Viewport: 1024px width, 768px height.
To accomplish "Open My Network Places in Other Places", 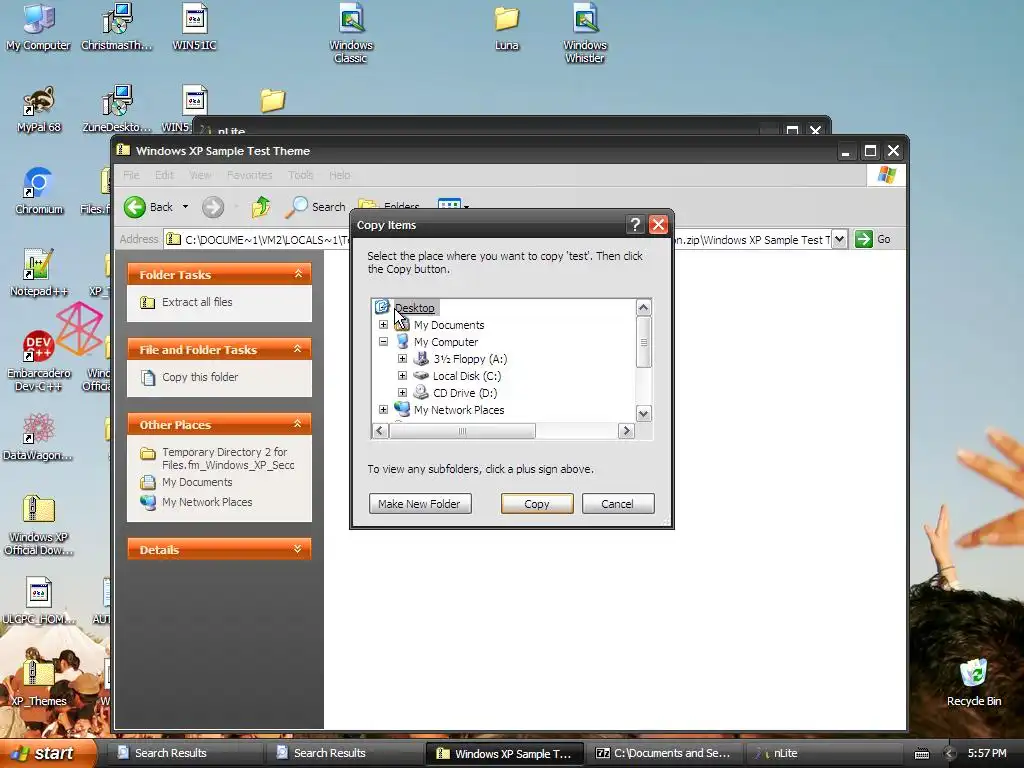I will click(x=206, y=502).
